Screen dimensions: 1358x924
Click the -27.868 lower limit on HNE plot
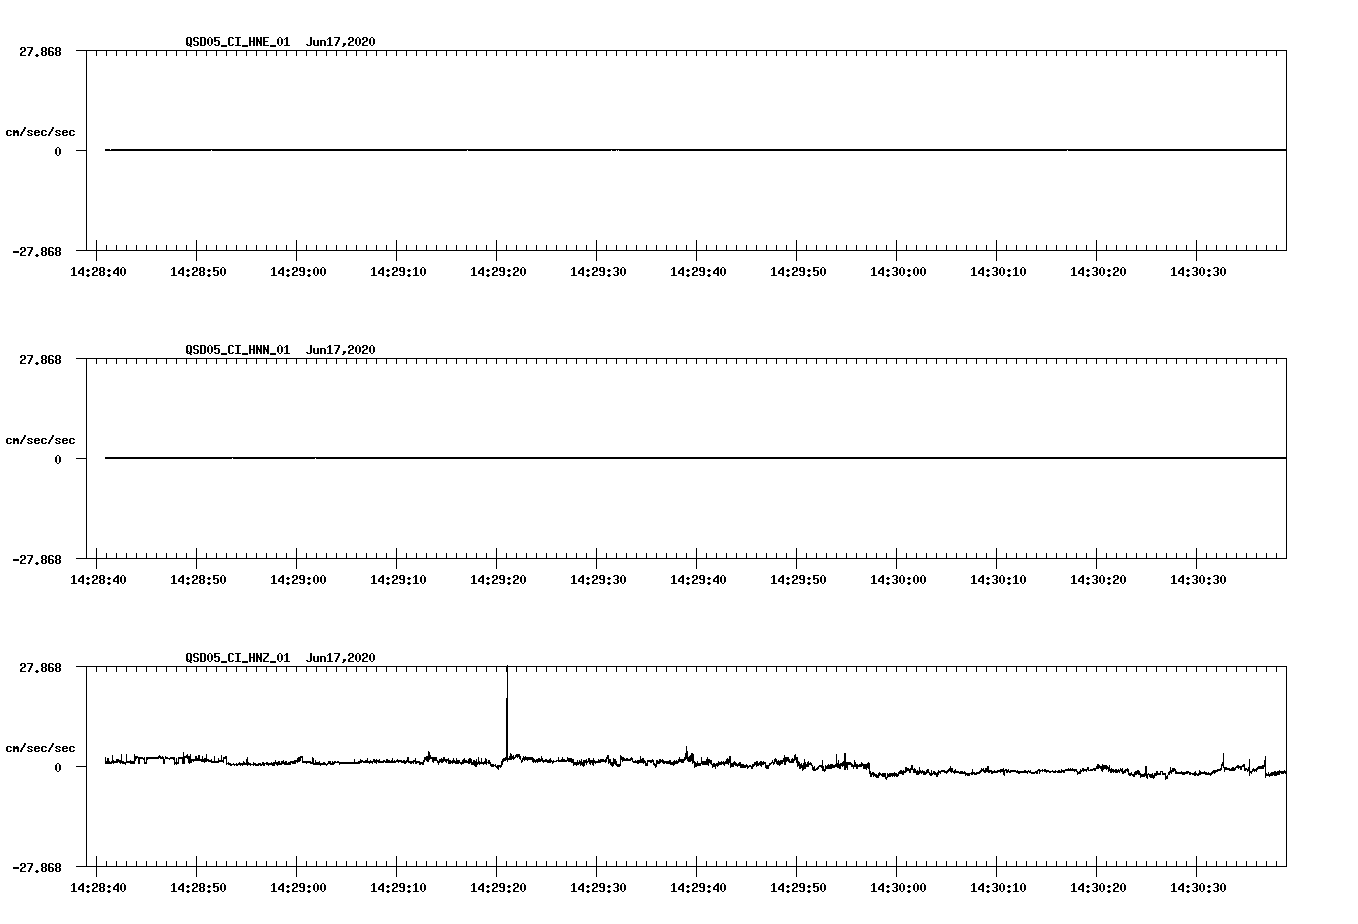[x=37, y=251]
